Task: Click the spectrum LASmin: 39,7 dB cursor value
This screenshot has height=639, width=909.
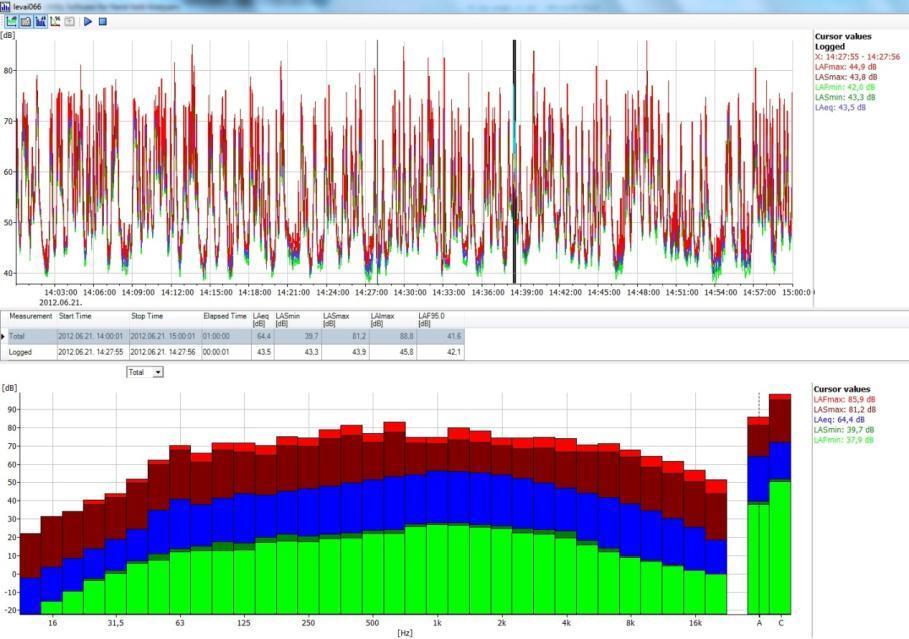Action: (843, 430)
